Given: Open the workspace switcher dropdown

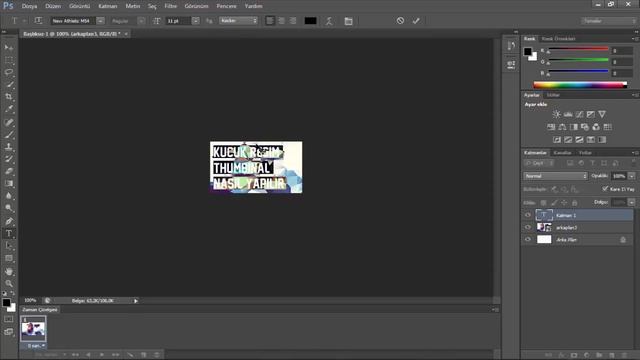Looking at the screenshot, I should pyautogui.click(x=608, y=21).
